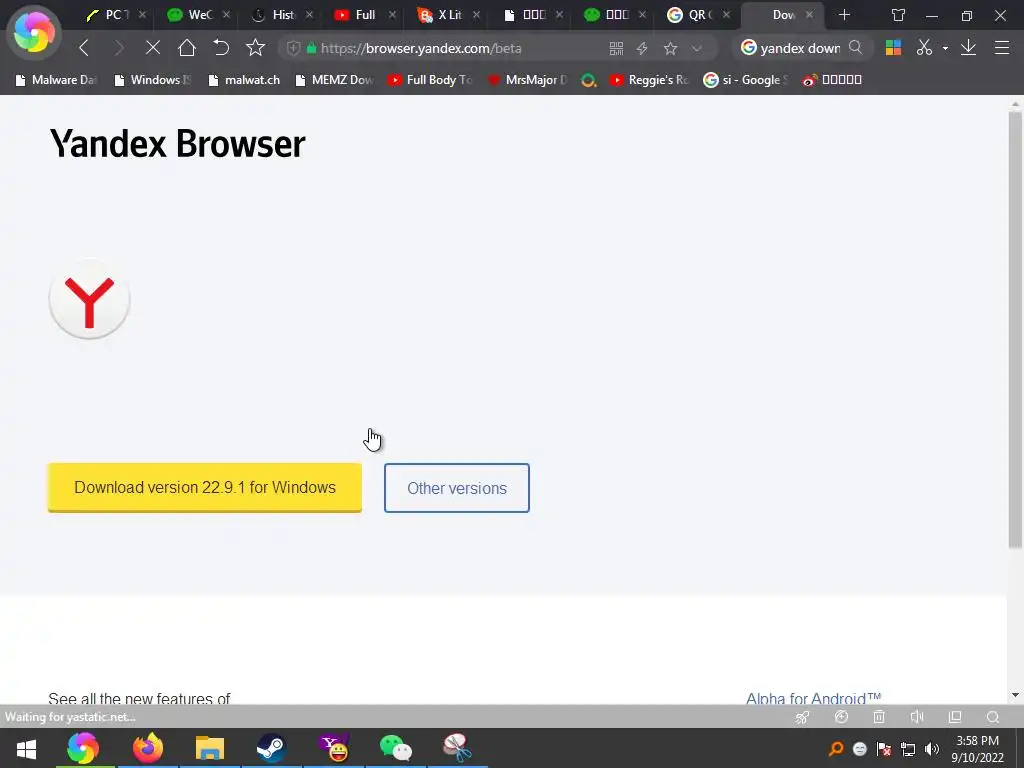Open the Windows IS bookmark
Screen dimensions: 1024x768
(153, 80)
